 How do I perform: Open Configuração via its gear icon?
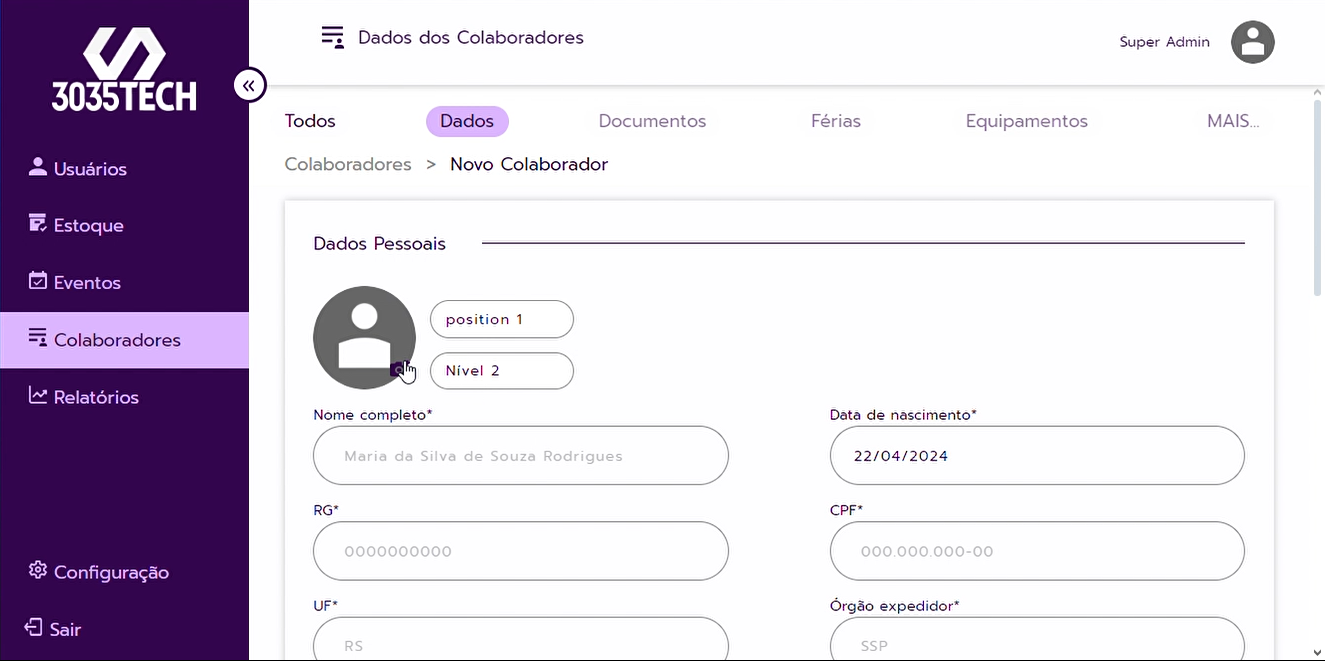pos(38,570)
